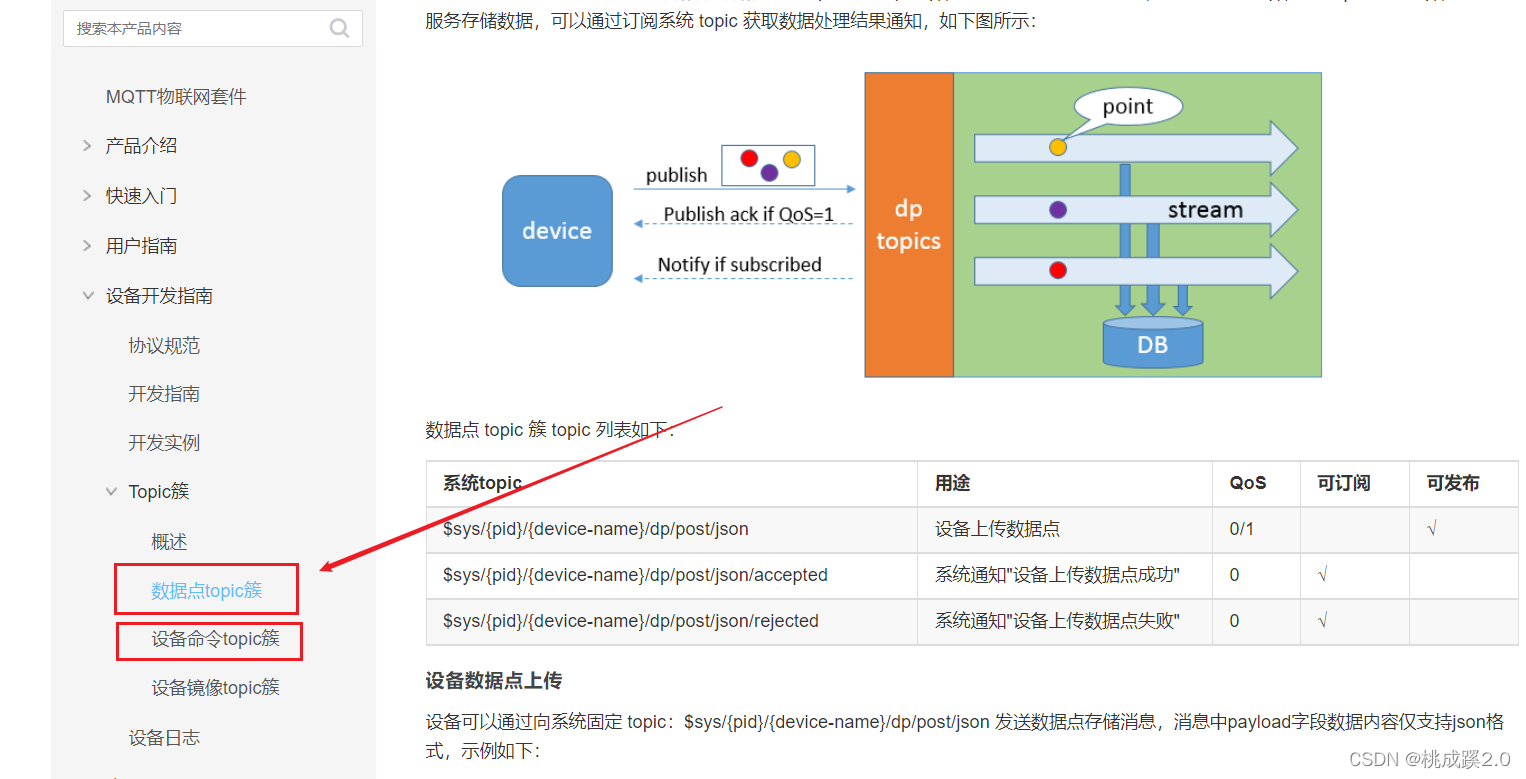The height and width of the screenshot is (779, 1526).
Task: Collapse the Topic簇 subsection
Action: [x=157, y=491]
